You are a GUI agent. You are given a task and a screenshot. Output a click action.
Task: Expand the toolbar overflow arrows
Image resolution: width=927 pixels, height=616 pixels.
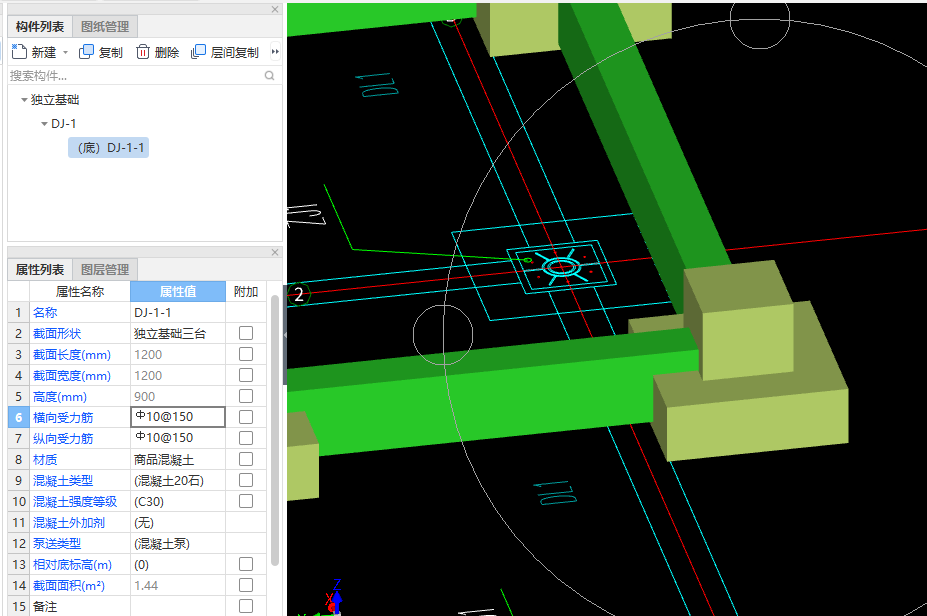tap(275, 52)
